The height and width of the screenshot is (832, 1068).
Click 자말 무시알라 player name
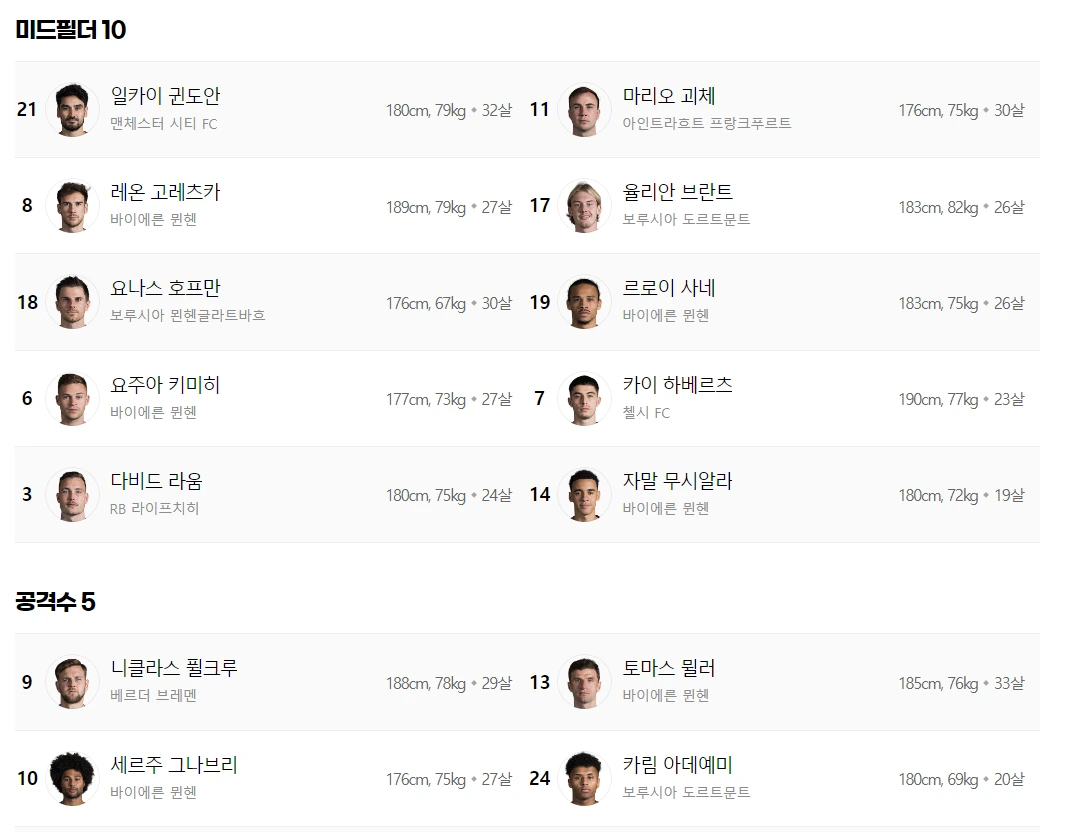[677, 481]
